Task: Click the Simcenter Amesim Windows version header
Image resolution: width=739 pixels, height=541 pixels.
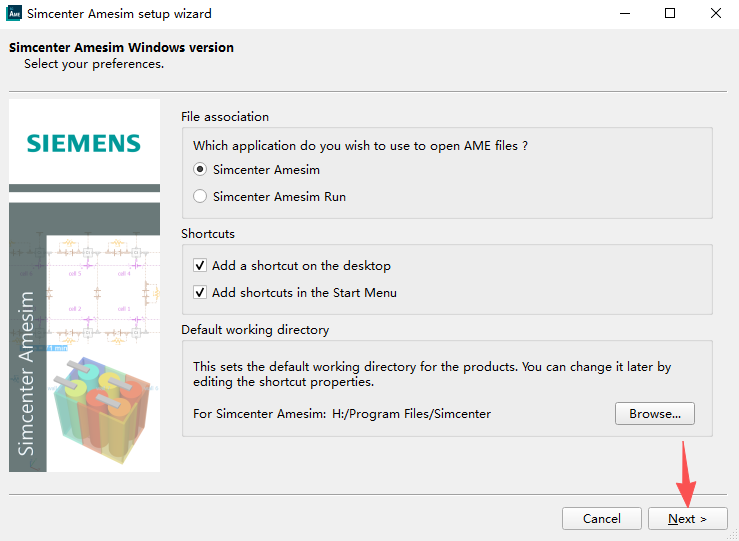Action: coord(121,48)
